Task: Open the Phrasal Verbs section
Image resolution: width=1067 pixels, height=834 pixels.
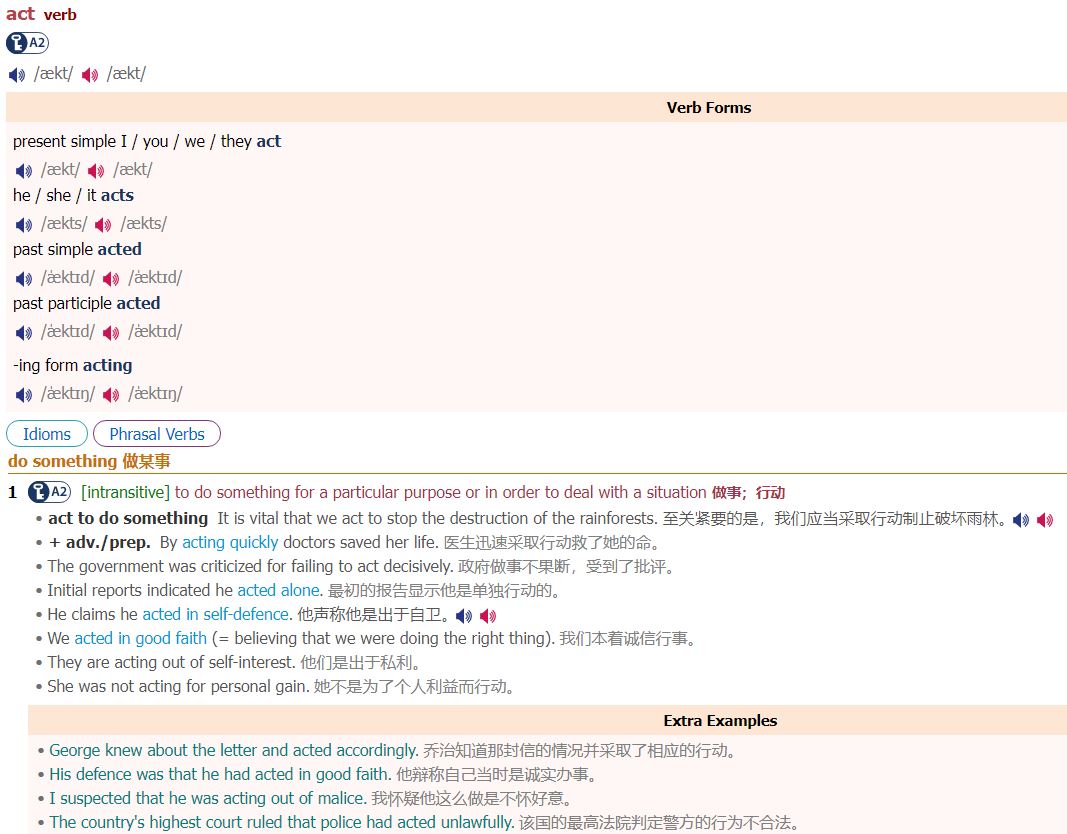Action: coord(157,434)
